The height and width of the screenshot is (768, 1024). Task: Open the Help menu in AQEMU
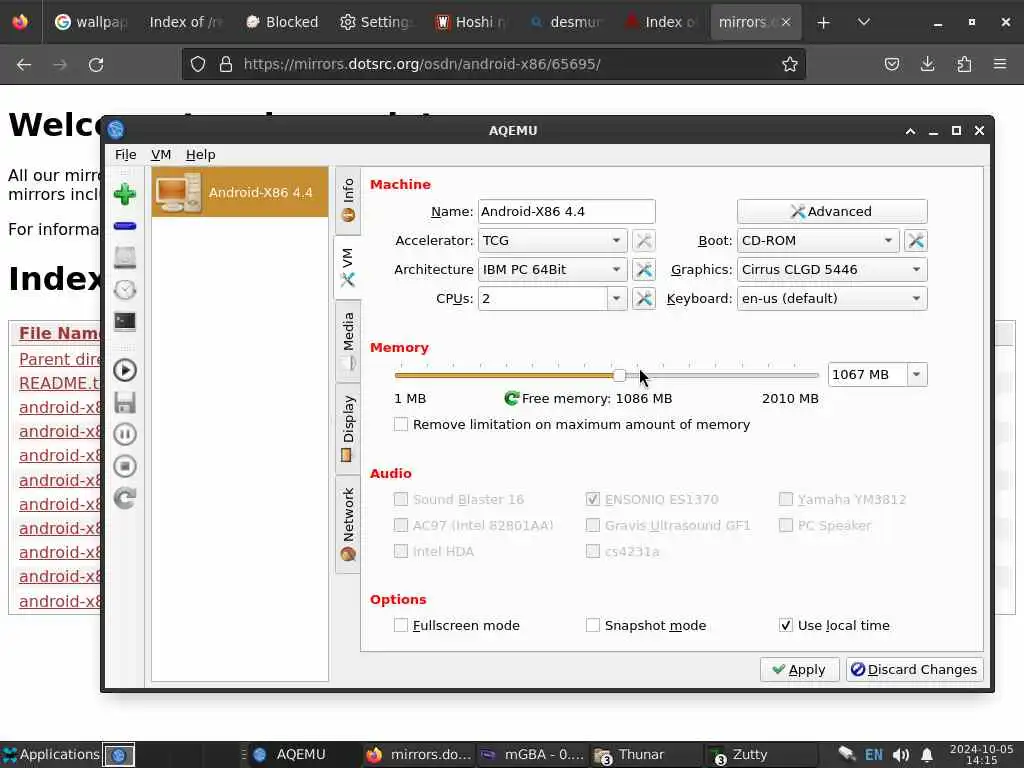point(200,155)
